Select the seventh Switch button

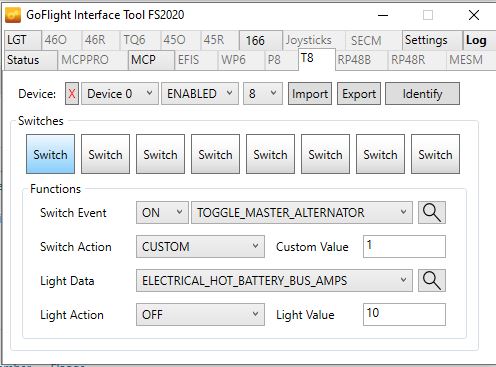pos(380,154)
